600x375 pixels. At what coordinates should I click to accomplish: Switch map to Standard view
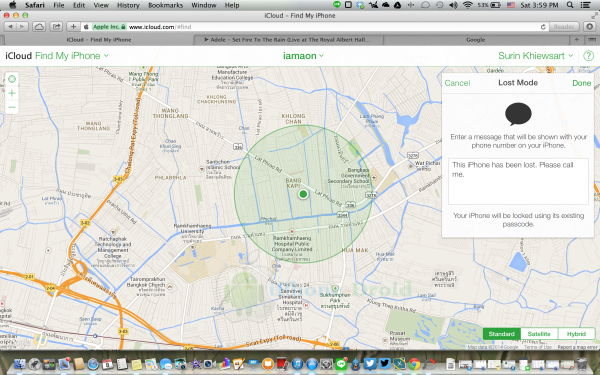pos(501,334)
